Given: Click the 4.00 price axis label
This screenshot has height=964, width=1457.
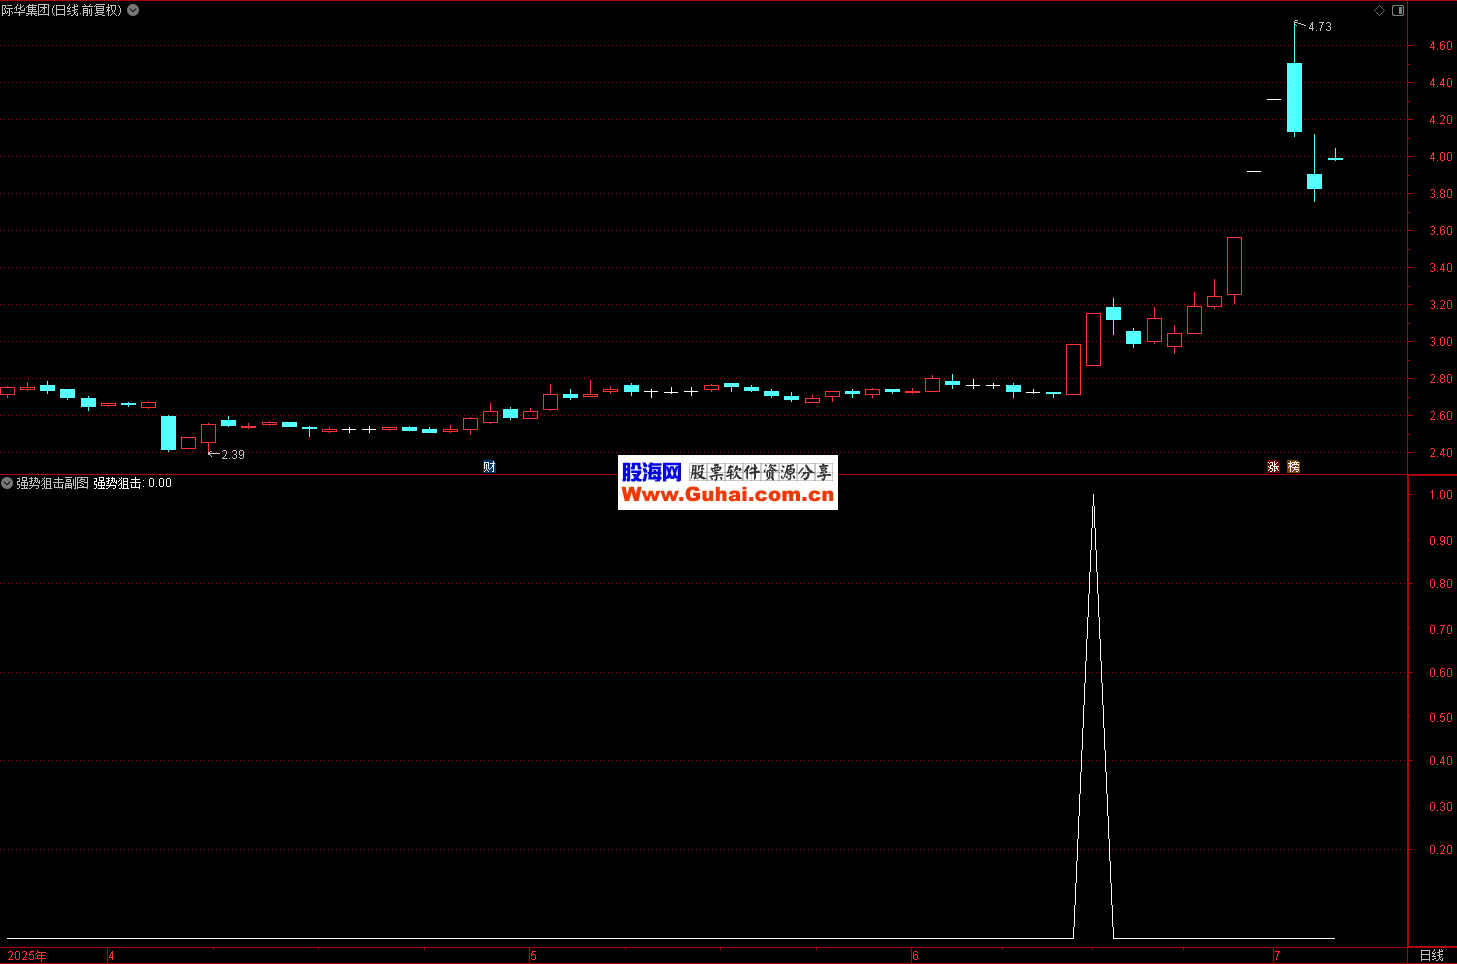Looking at the screenshot, I should coord(1441,157).
